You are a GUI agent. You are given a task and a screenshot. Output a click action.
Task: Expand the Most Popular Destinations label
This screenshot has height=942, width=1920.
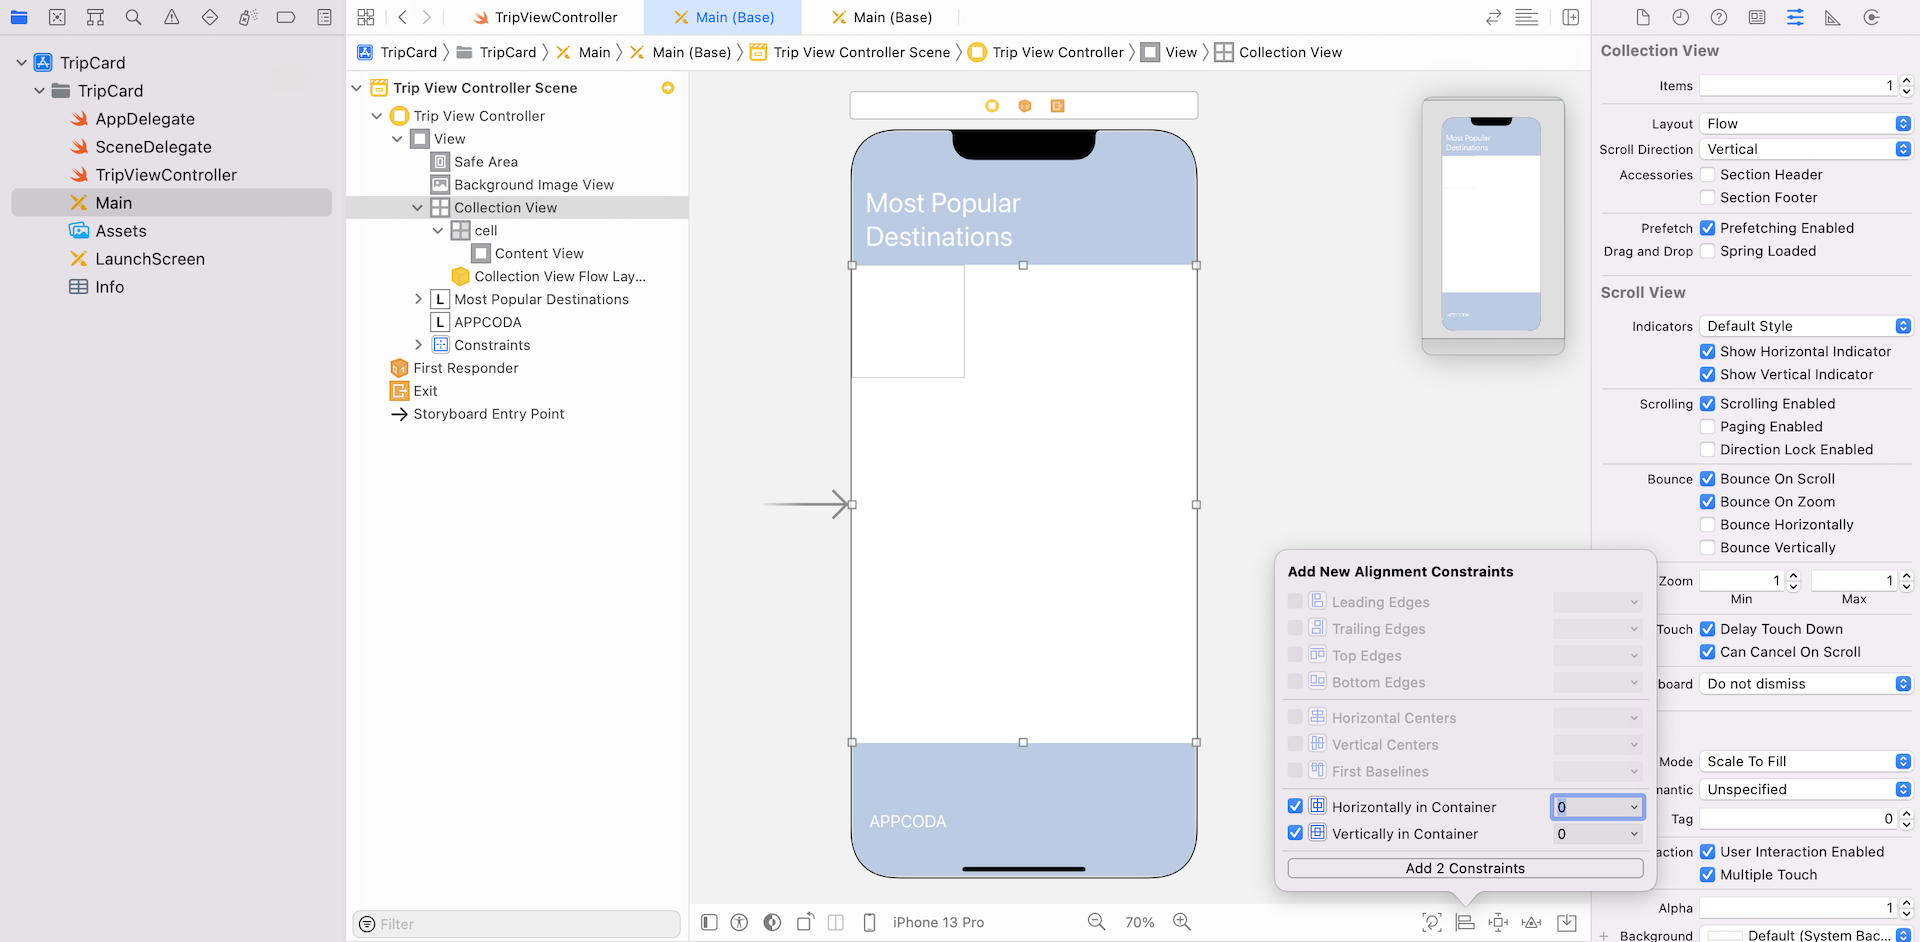pyautogui.click(x=418, y=299)
